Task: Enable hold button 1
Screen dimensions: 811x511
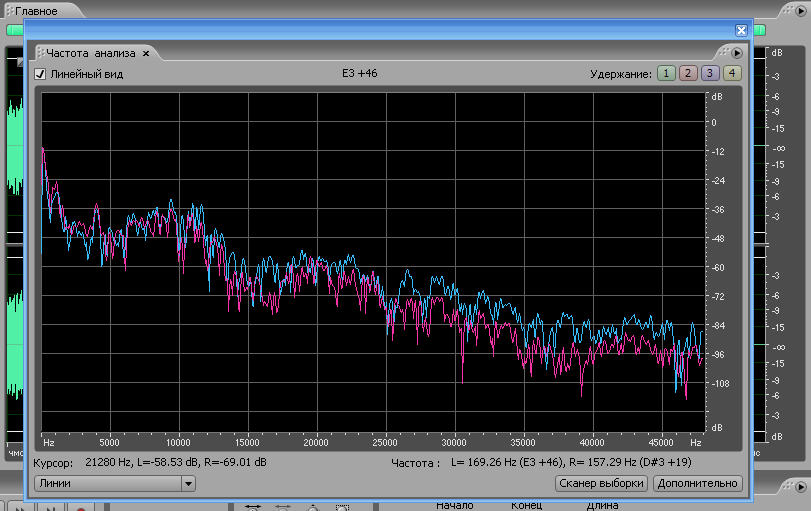Action: 666,73
